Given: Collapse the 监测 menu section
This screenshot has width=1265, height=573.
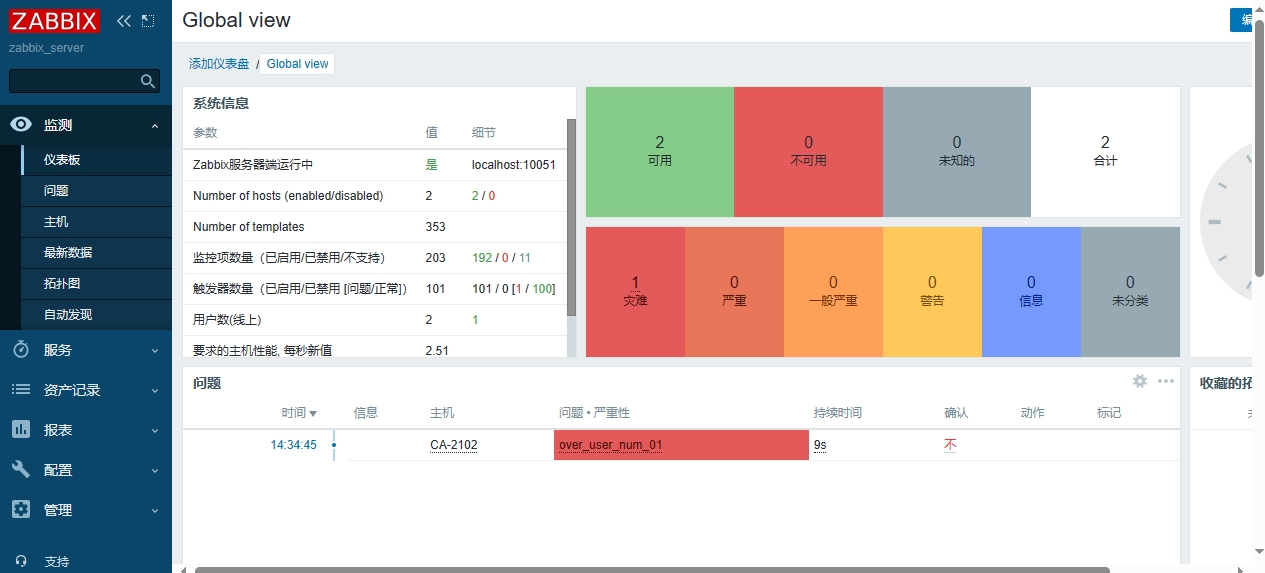Looking at the screenshot, I should click(x=155, y=125).
